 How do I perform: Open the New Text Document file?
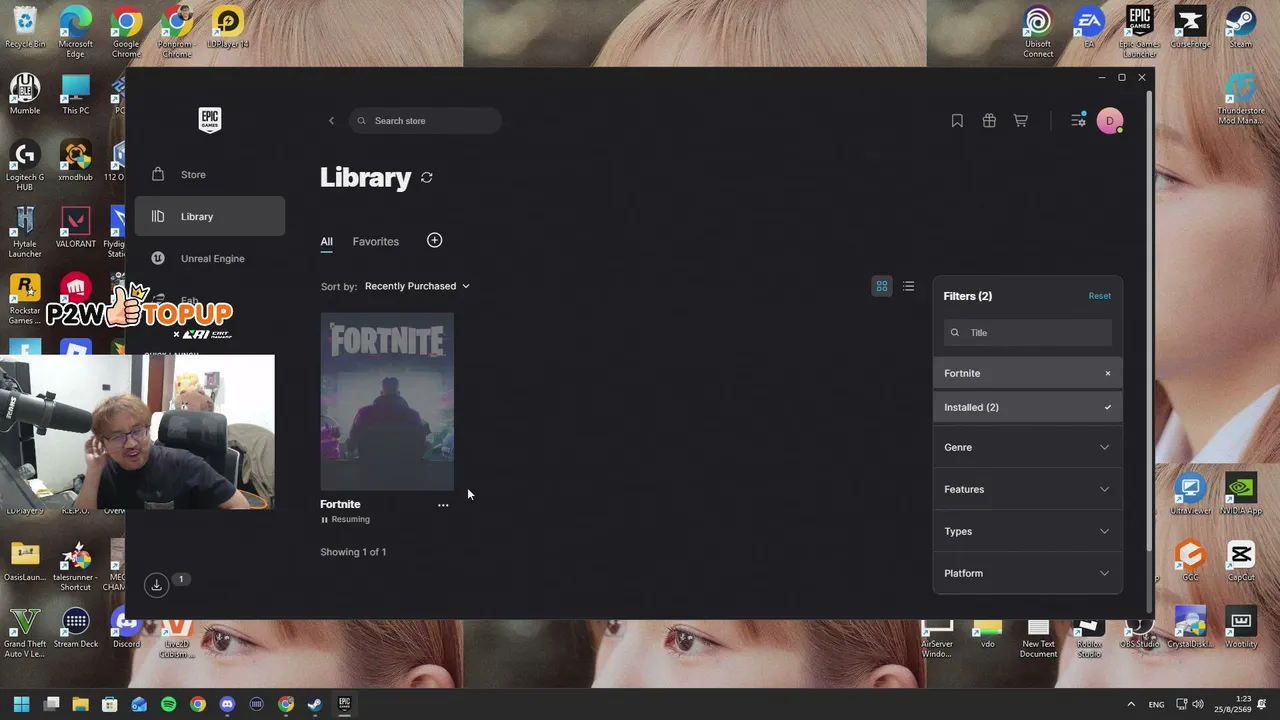(x=1038, y=637)
